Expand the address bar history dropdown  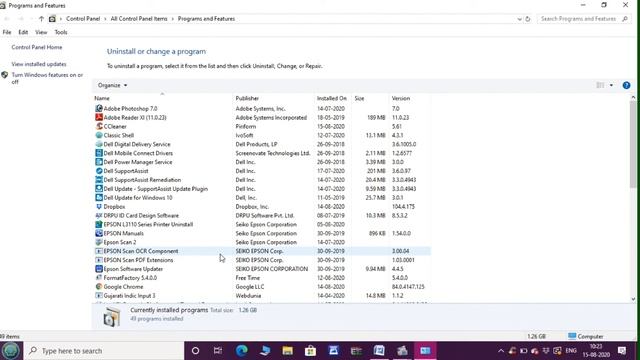(519, 19)
